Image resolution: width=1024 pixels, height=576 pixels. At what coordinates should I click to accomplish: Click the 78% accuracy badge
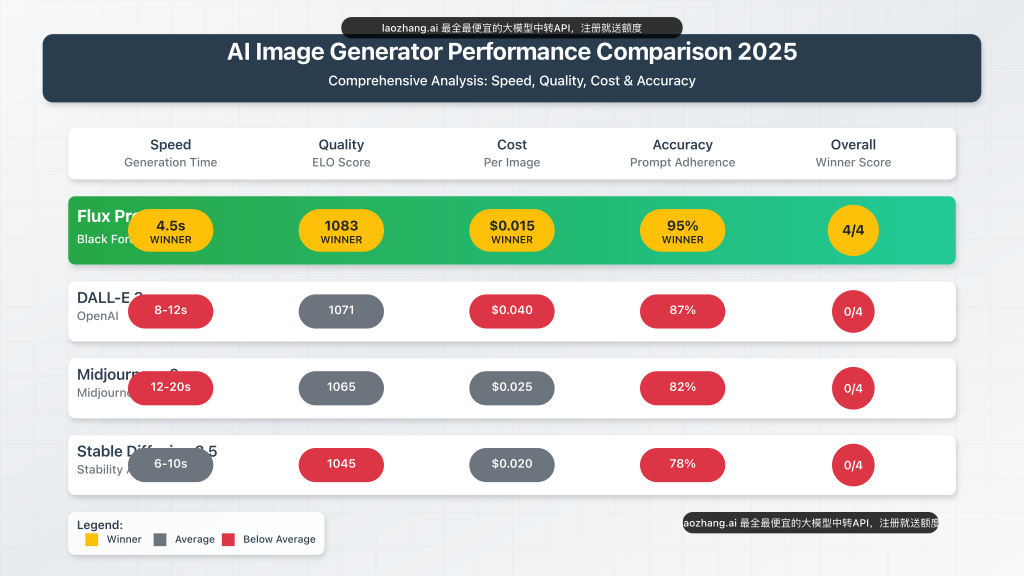(x=682, y=464)
